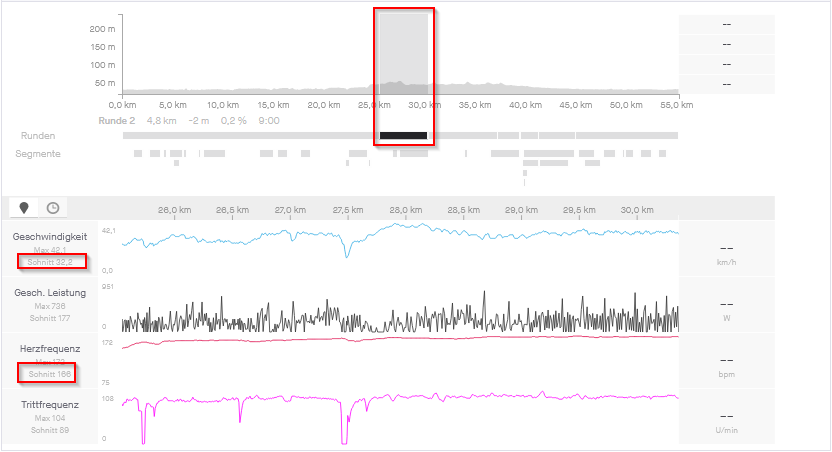Switch chart axis to distance with pin icon
The image size is (832, 452).
tap(24, 208)
